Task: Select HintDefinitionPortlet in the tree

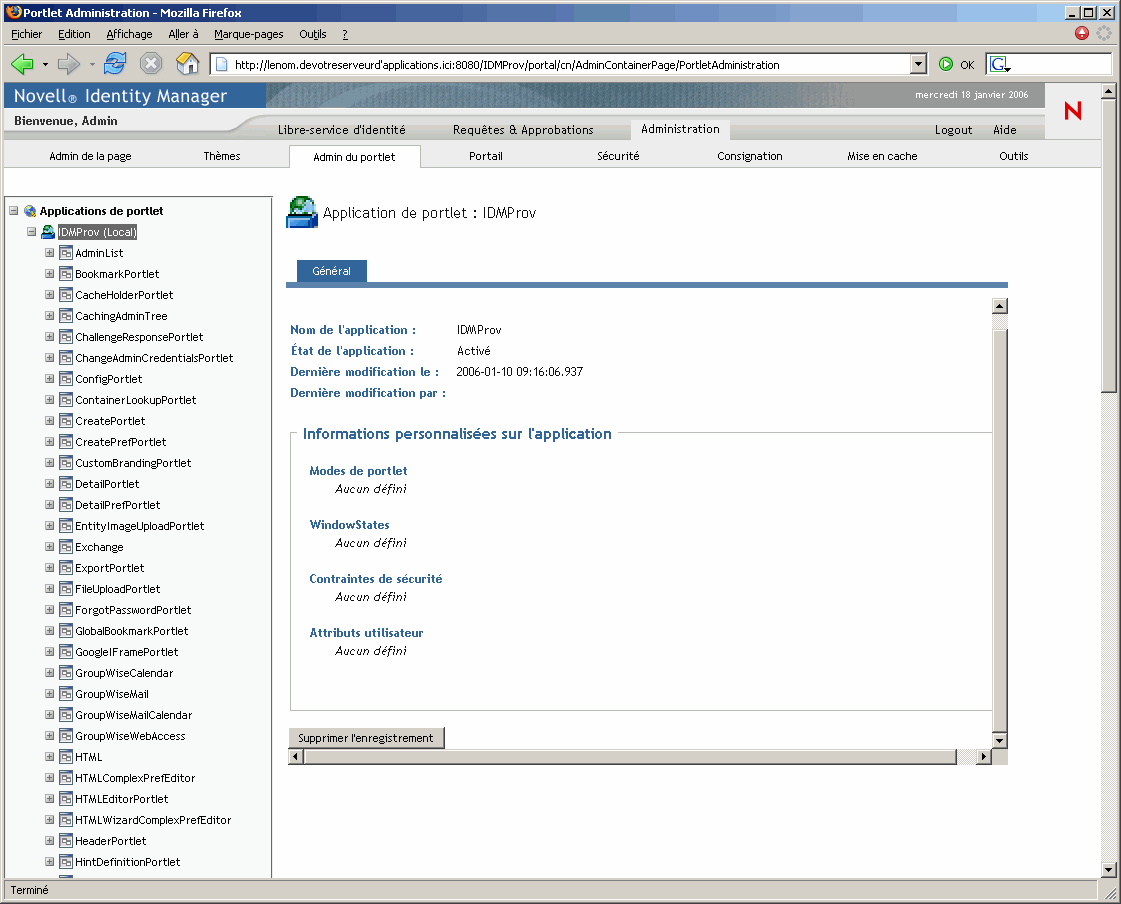Action: [128, 863]
